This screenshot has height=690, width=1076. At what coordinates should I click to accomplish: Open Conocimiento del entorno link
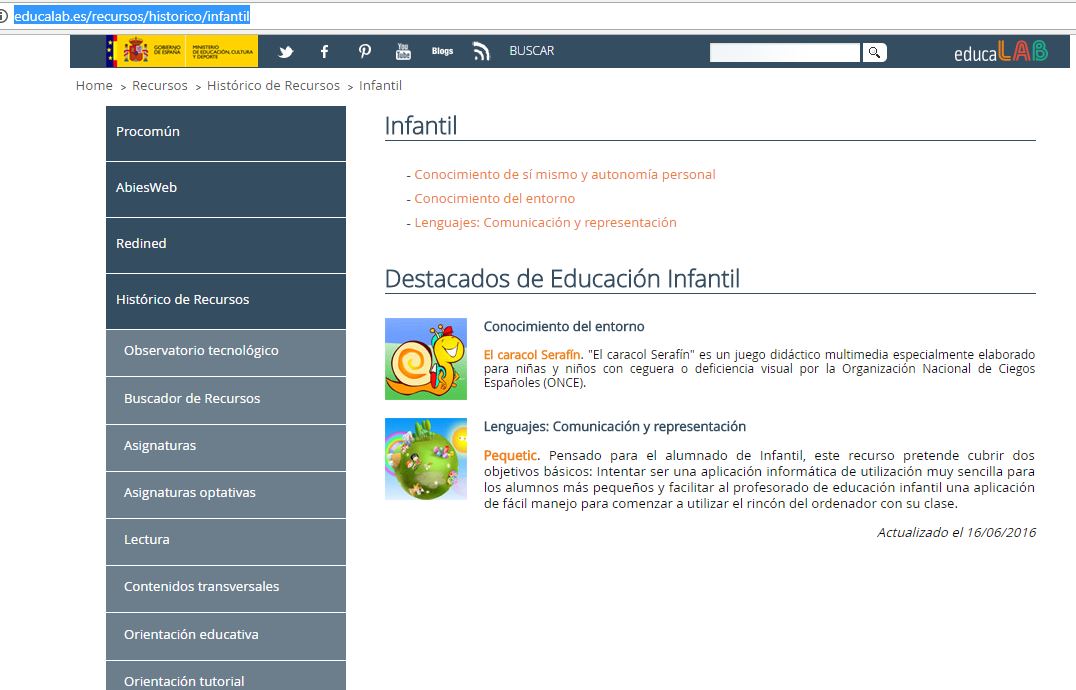point(494,199)
